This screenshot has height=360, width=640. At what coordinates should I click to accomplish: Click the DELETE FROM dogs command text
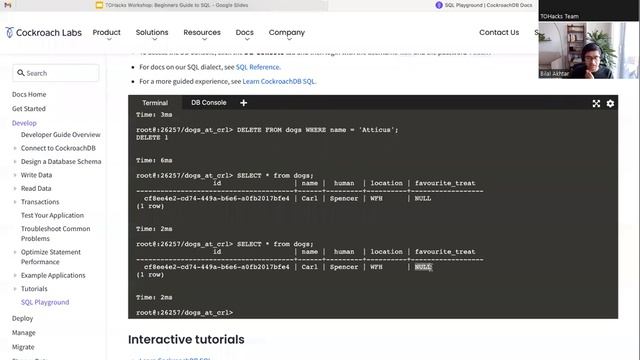point(318,130)
